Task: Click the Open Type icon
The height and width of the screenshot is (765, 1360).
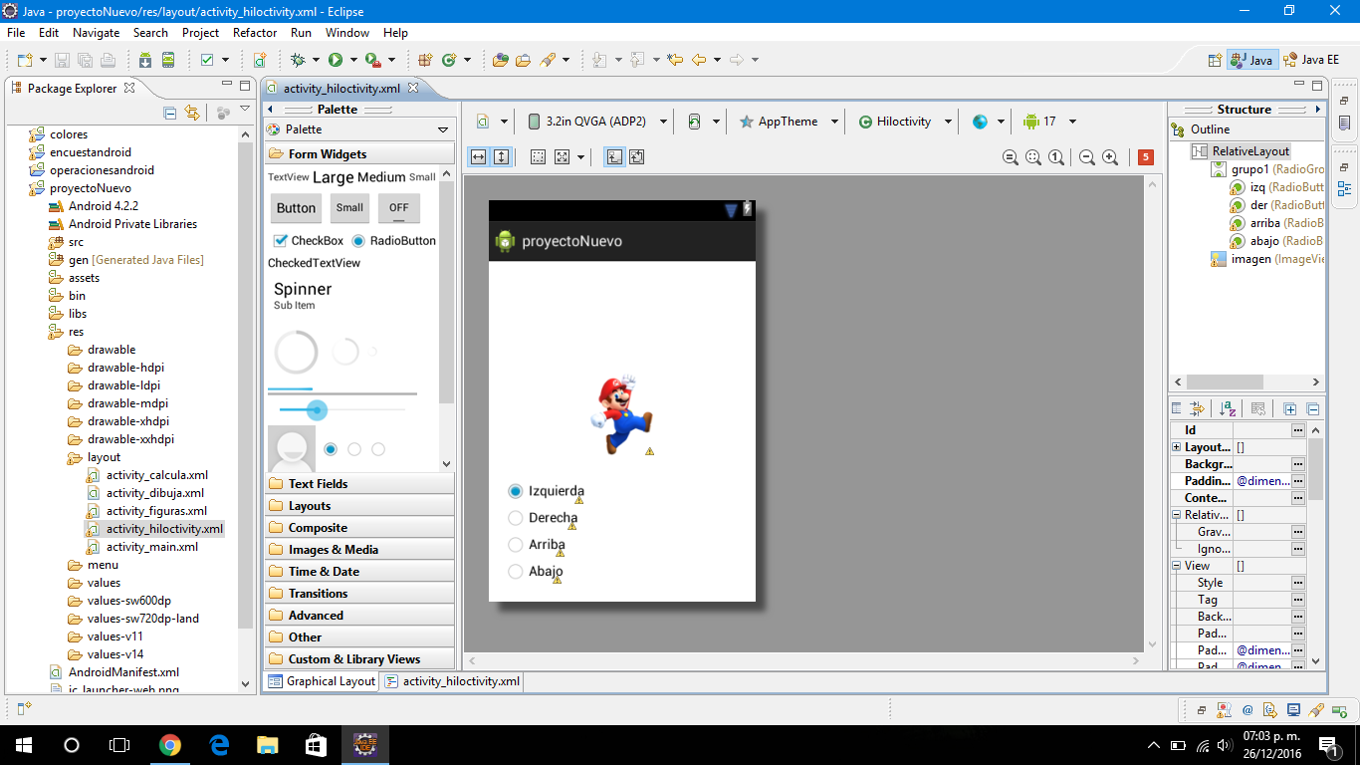Action: click(x=501, y=60)
